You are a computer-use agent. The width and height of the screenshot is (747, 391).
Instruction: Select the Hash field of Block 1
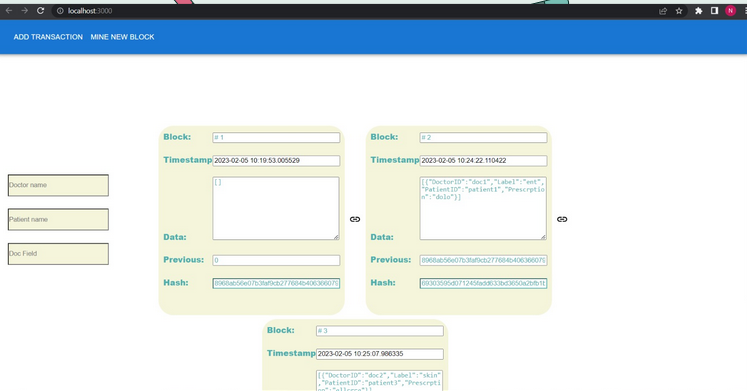coord(276,283)
